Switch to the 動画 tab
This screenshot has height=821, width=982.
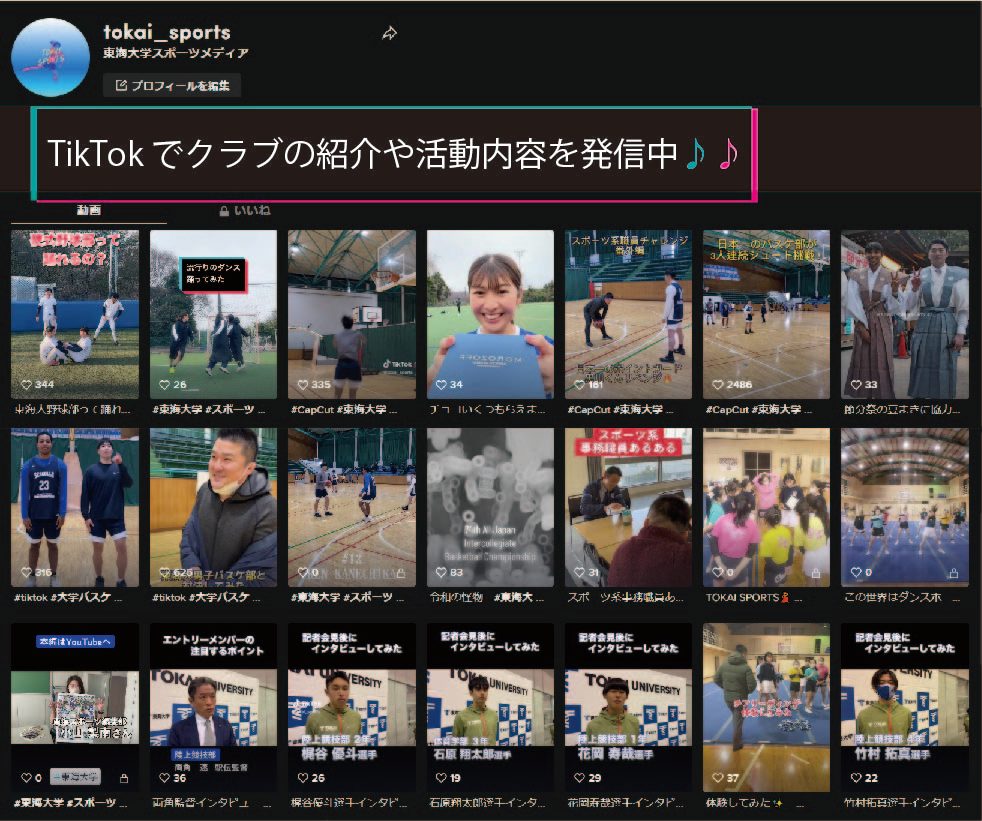point(88,211)
